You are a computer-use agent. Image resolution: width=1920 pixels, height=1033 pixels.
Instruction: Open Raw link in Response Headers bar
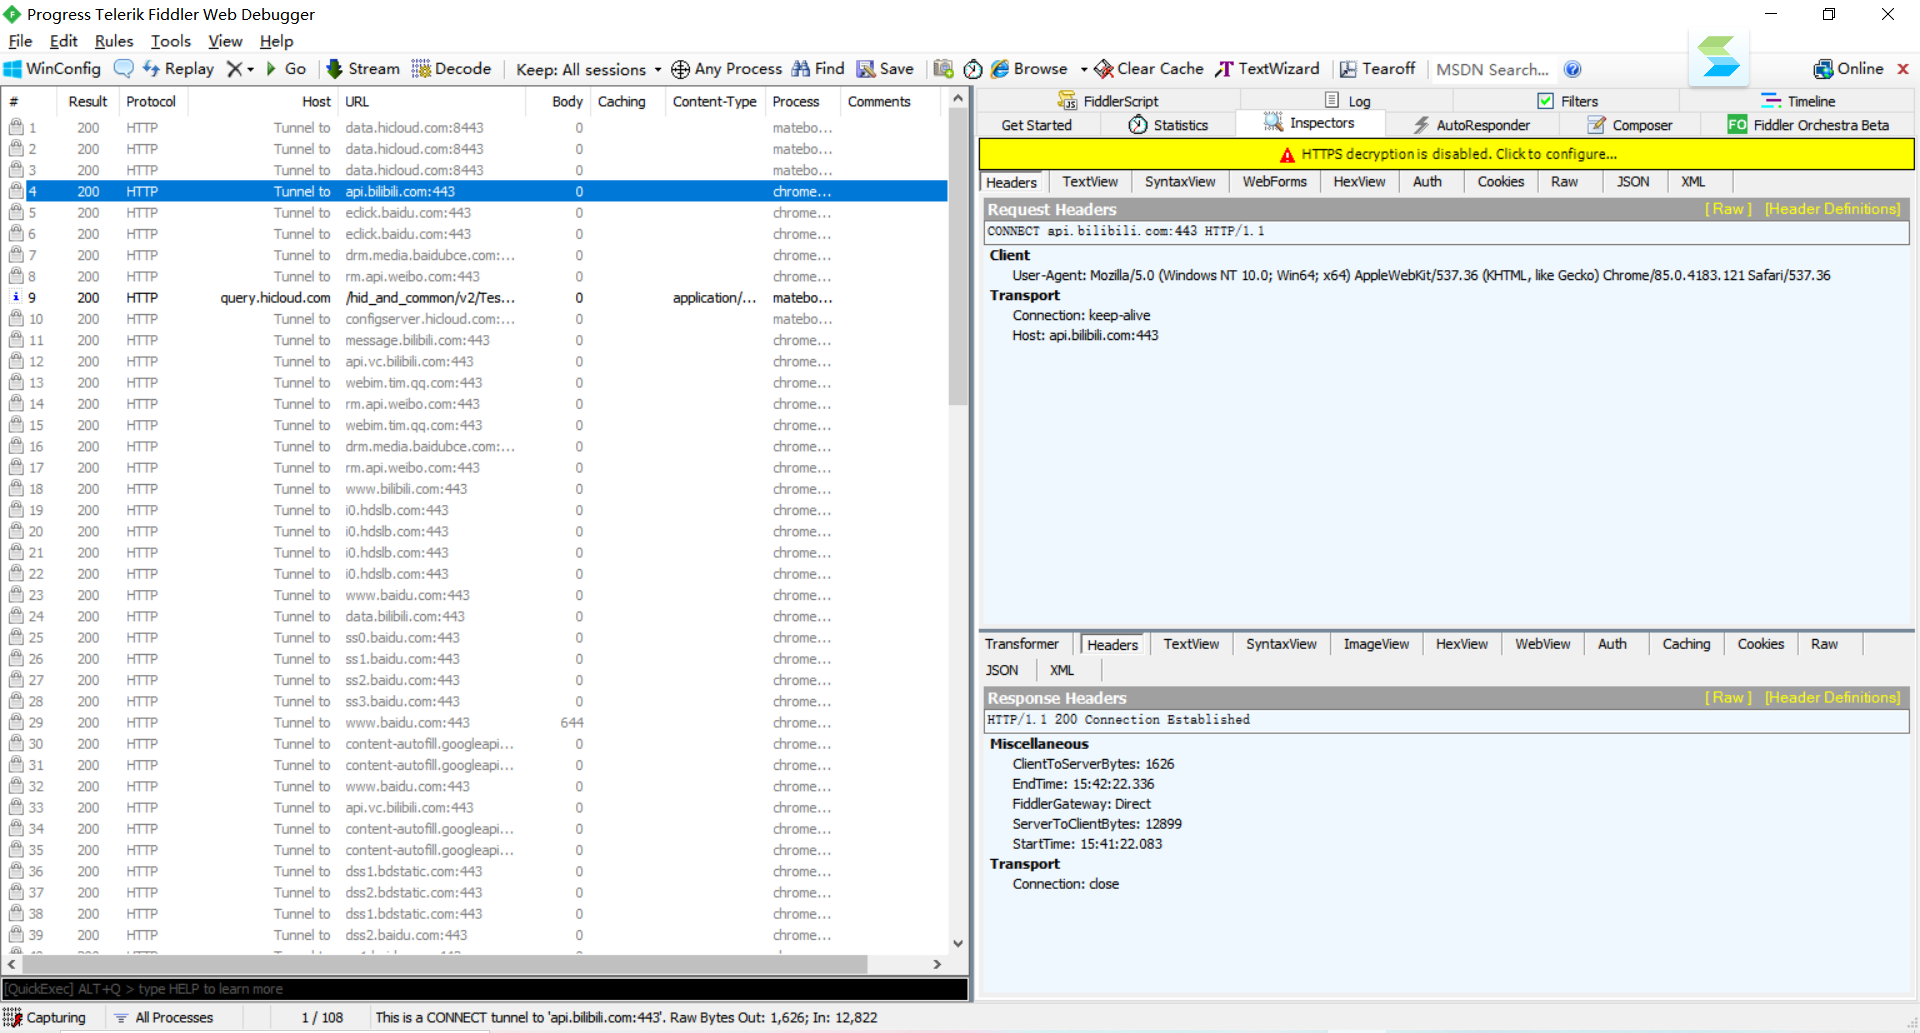1728,698
